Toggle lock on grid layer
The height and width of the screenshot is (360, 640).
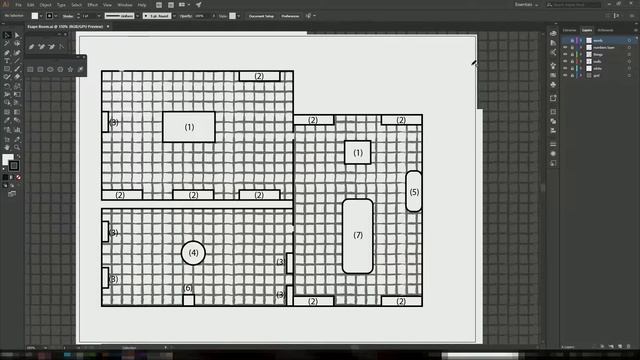pyautogui.click(x=572, y=75)
